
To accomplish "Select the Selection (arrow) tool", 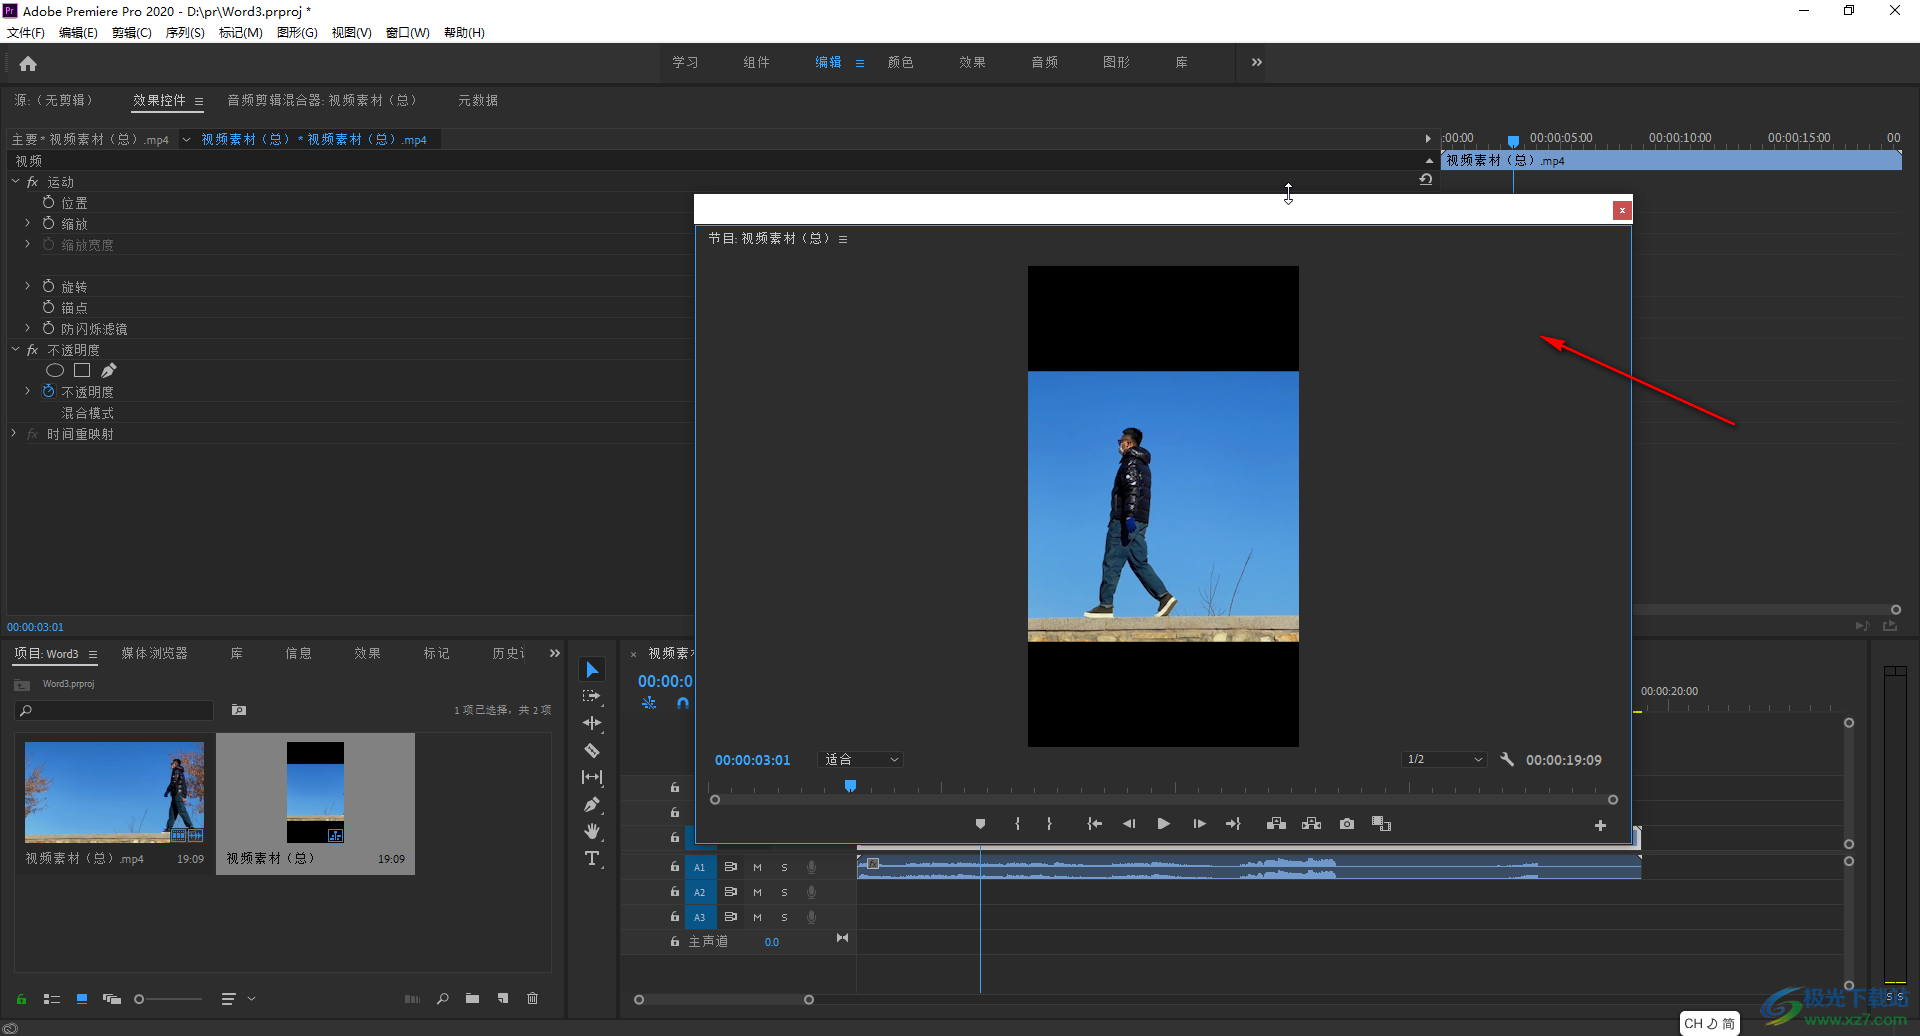I will [592, 669].
